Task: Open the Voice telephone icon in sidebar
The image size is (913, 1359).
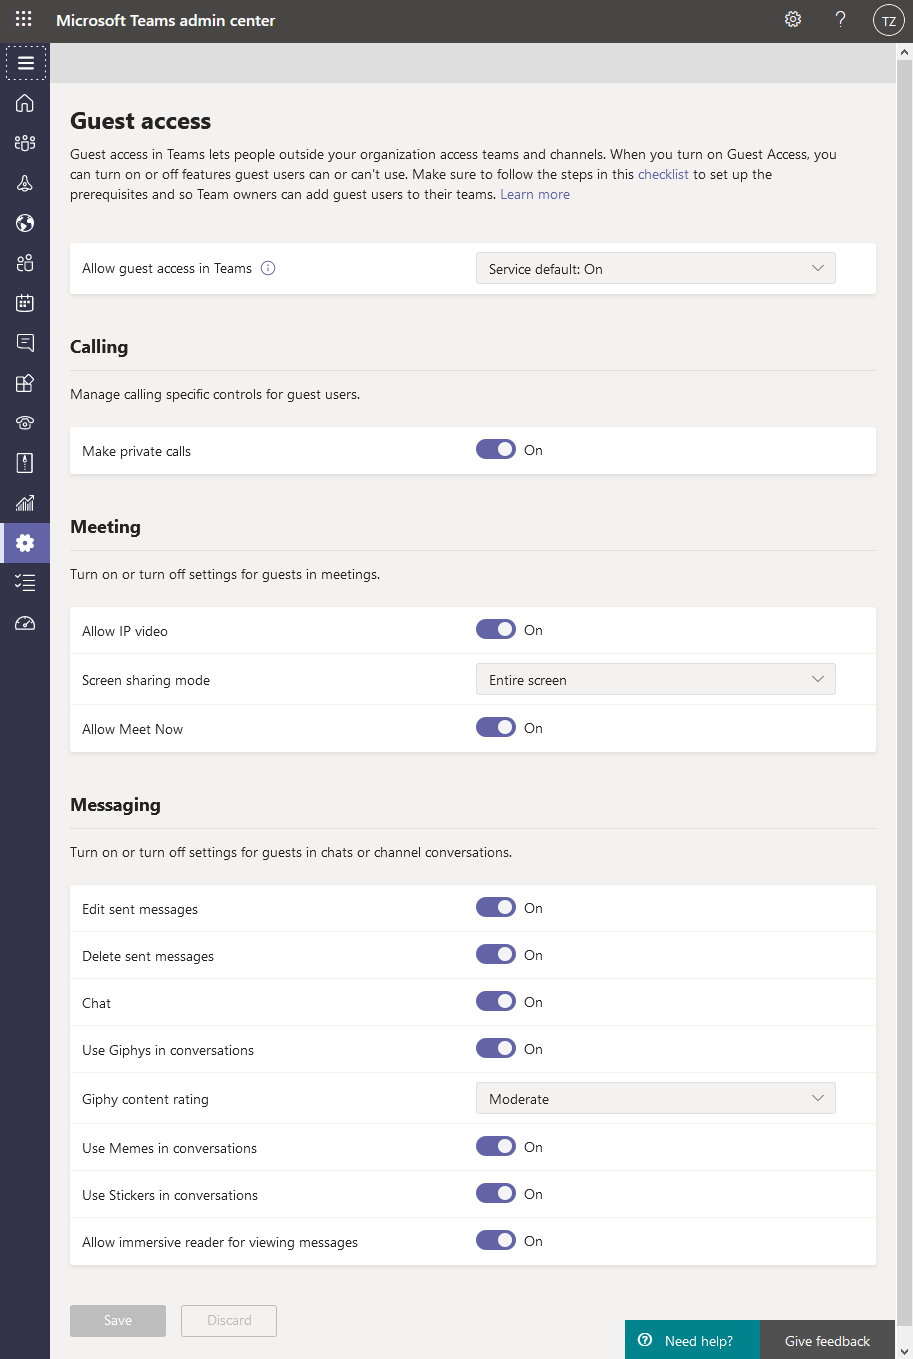Action: tap(25, 423)
